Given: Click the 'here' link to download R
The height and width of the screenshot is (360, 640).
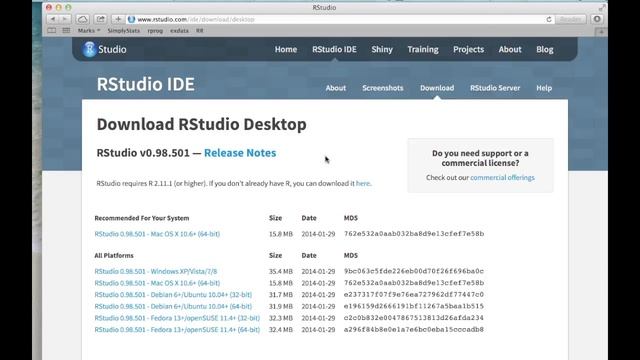Looking at the screenshot, I should (x=363, y=183).
